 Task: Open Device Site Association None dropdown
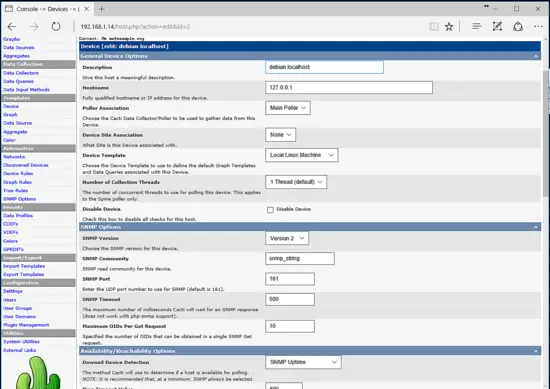[x=281, y=135]
